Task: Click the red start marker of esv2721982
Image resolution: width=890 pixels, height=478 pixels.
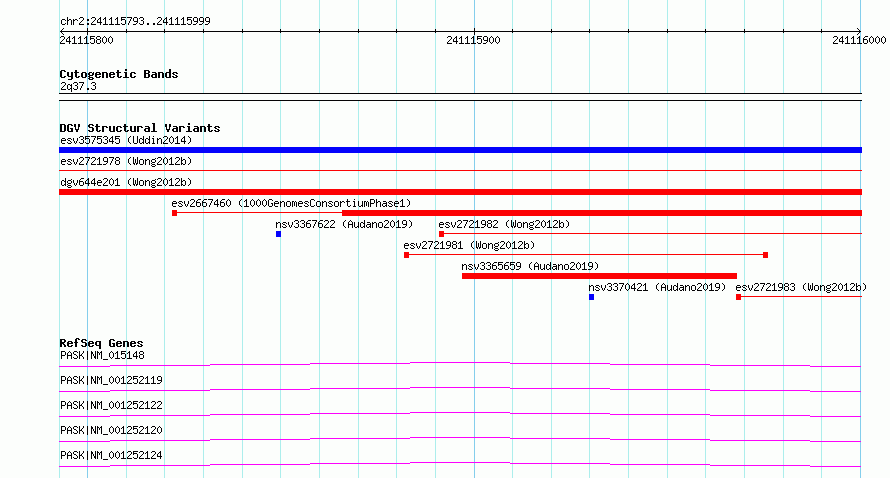Action: 441,234
